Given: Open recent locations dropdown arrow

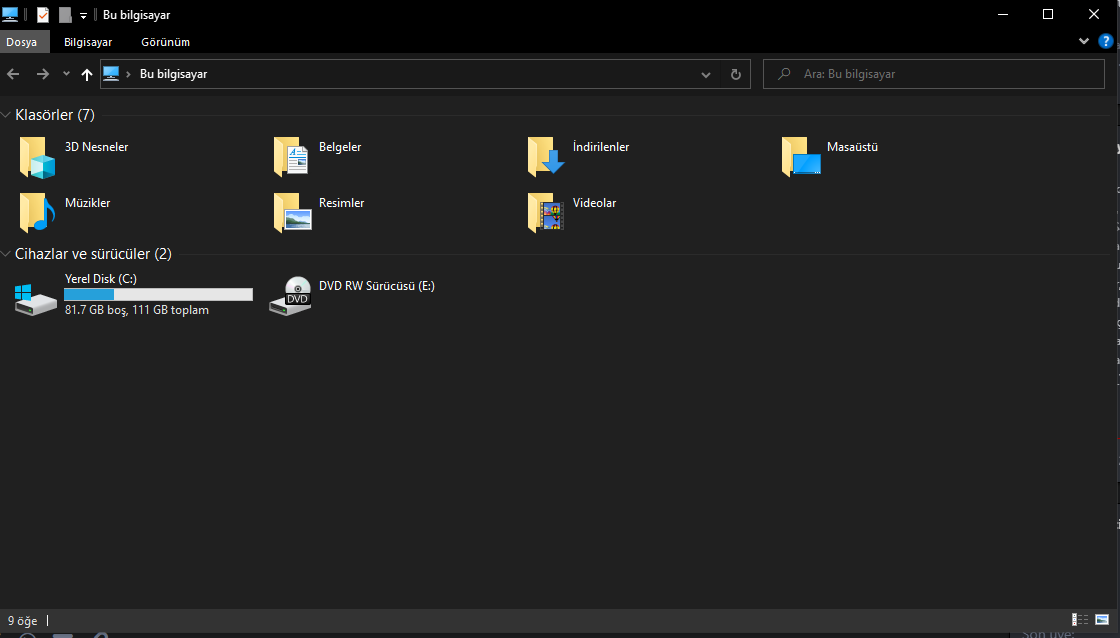Looking at the screenshot, I should [66, 74].
